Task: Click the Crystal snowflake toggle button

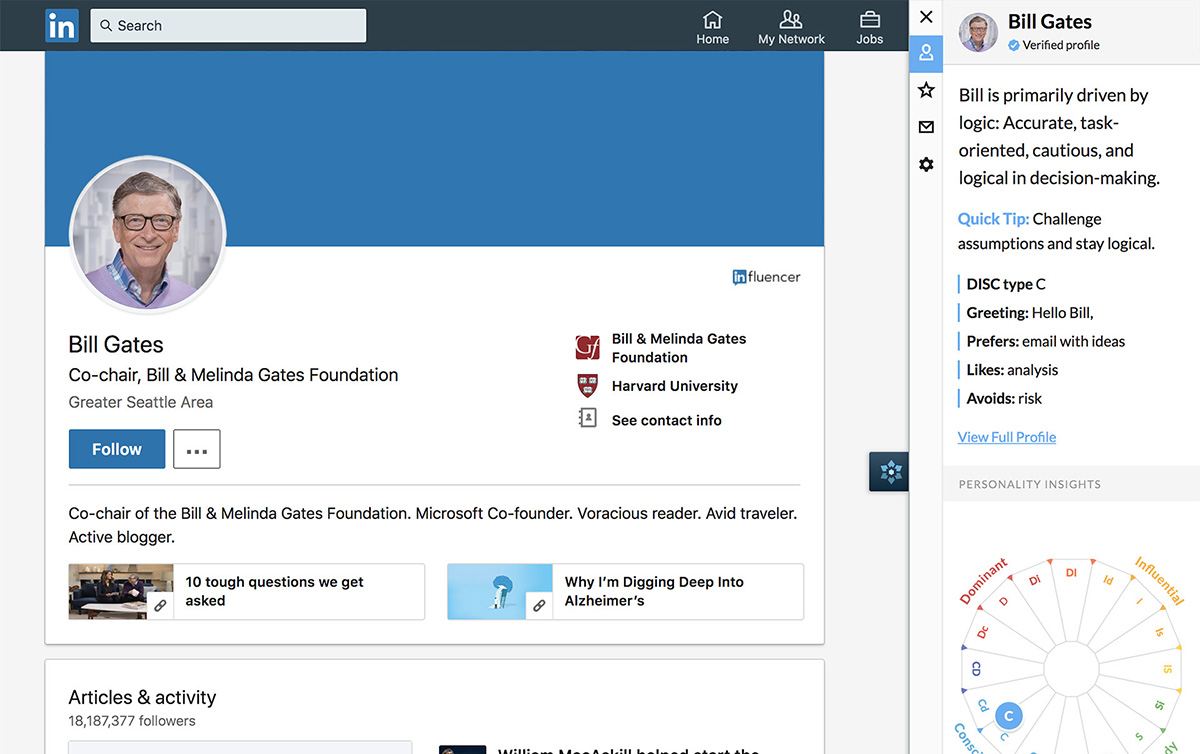Action: tap(889, 471)
